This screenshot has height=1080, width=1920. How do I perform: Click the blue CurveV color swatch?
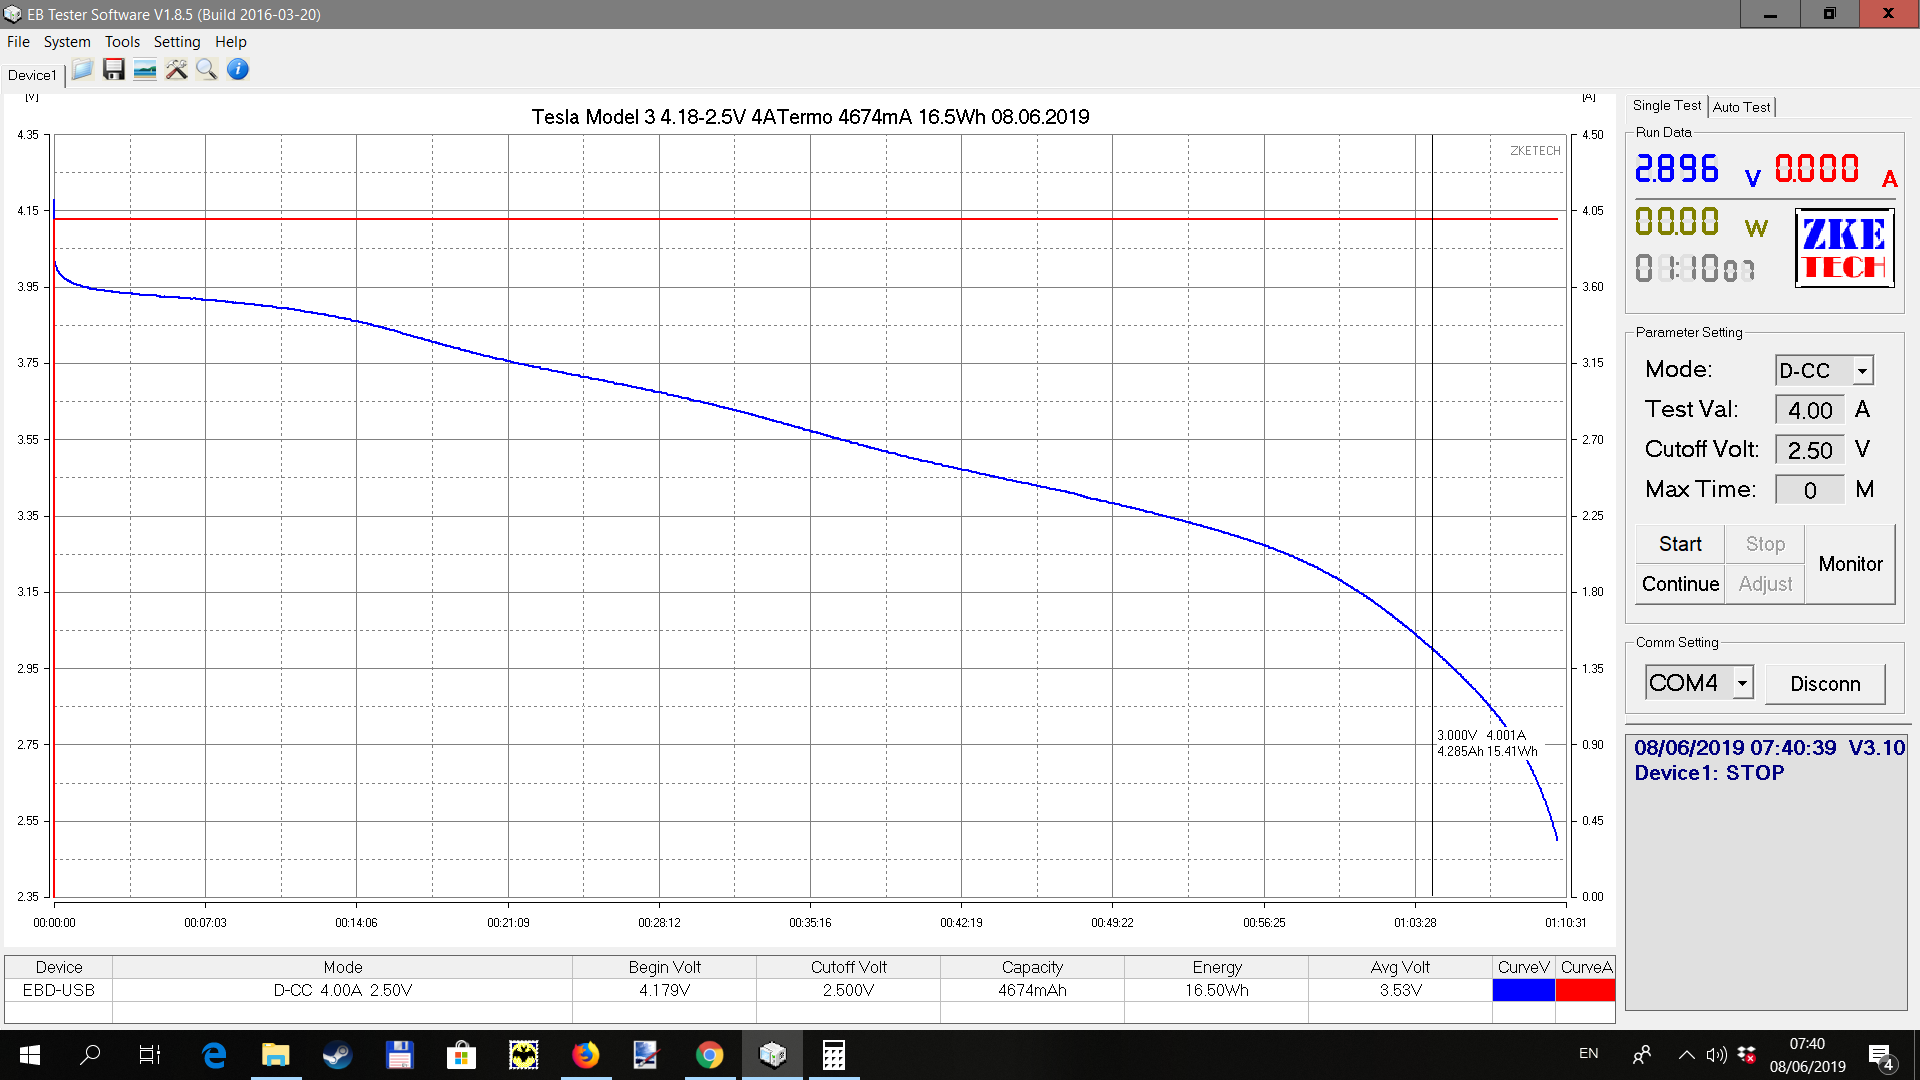[1523, 990]
